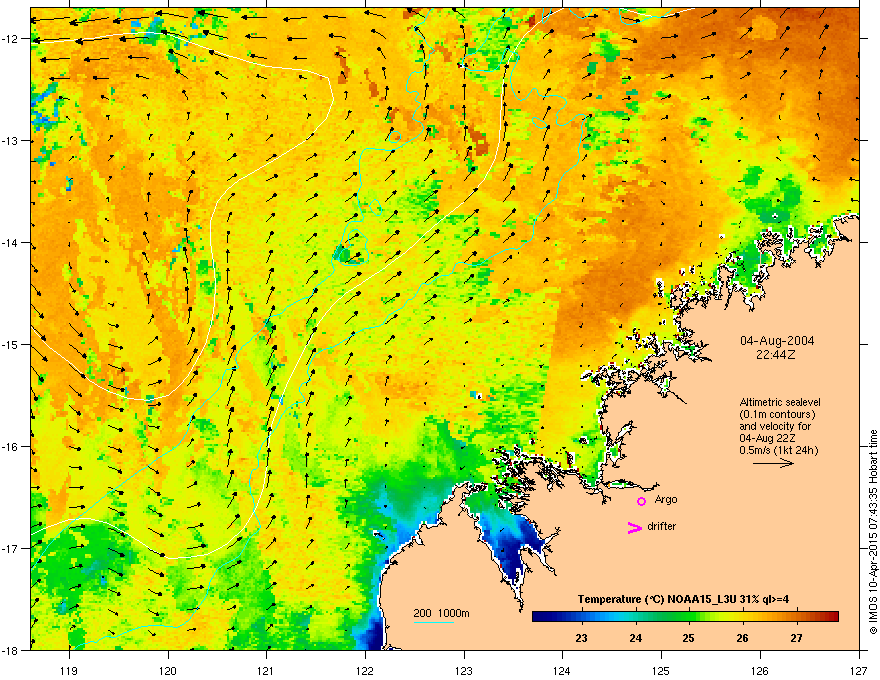Click the '23' color bar tick label
Viewport: 880px width, 680px height.
(x=581, y=638)
